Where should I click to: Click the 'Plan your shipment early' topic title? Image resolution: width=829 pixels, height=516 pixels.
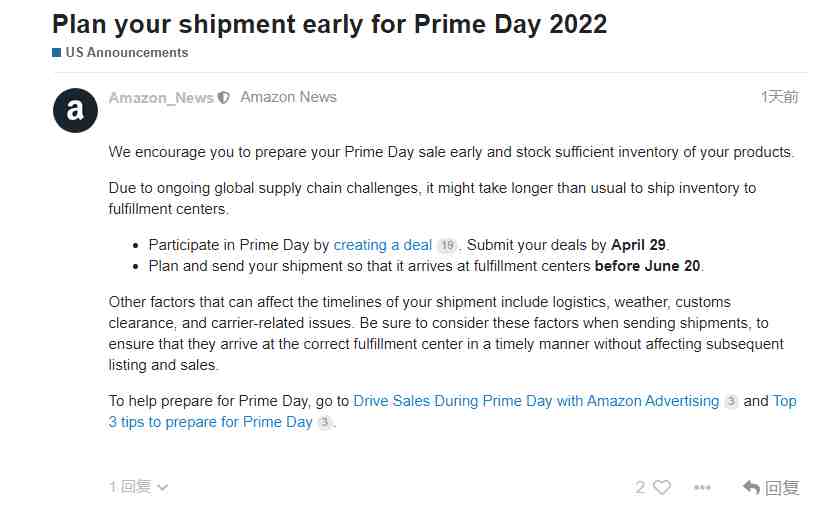point(329,24)
